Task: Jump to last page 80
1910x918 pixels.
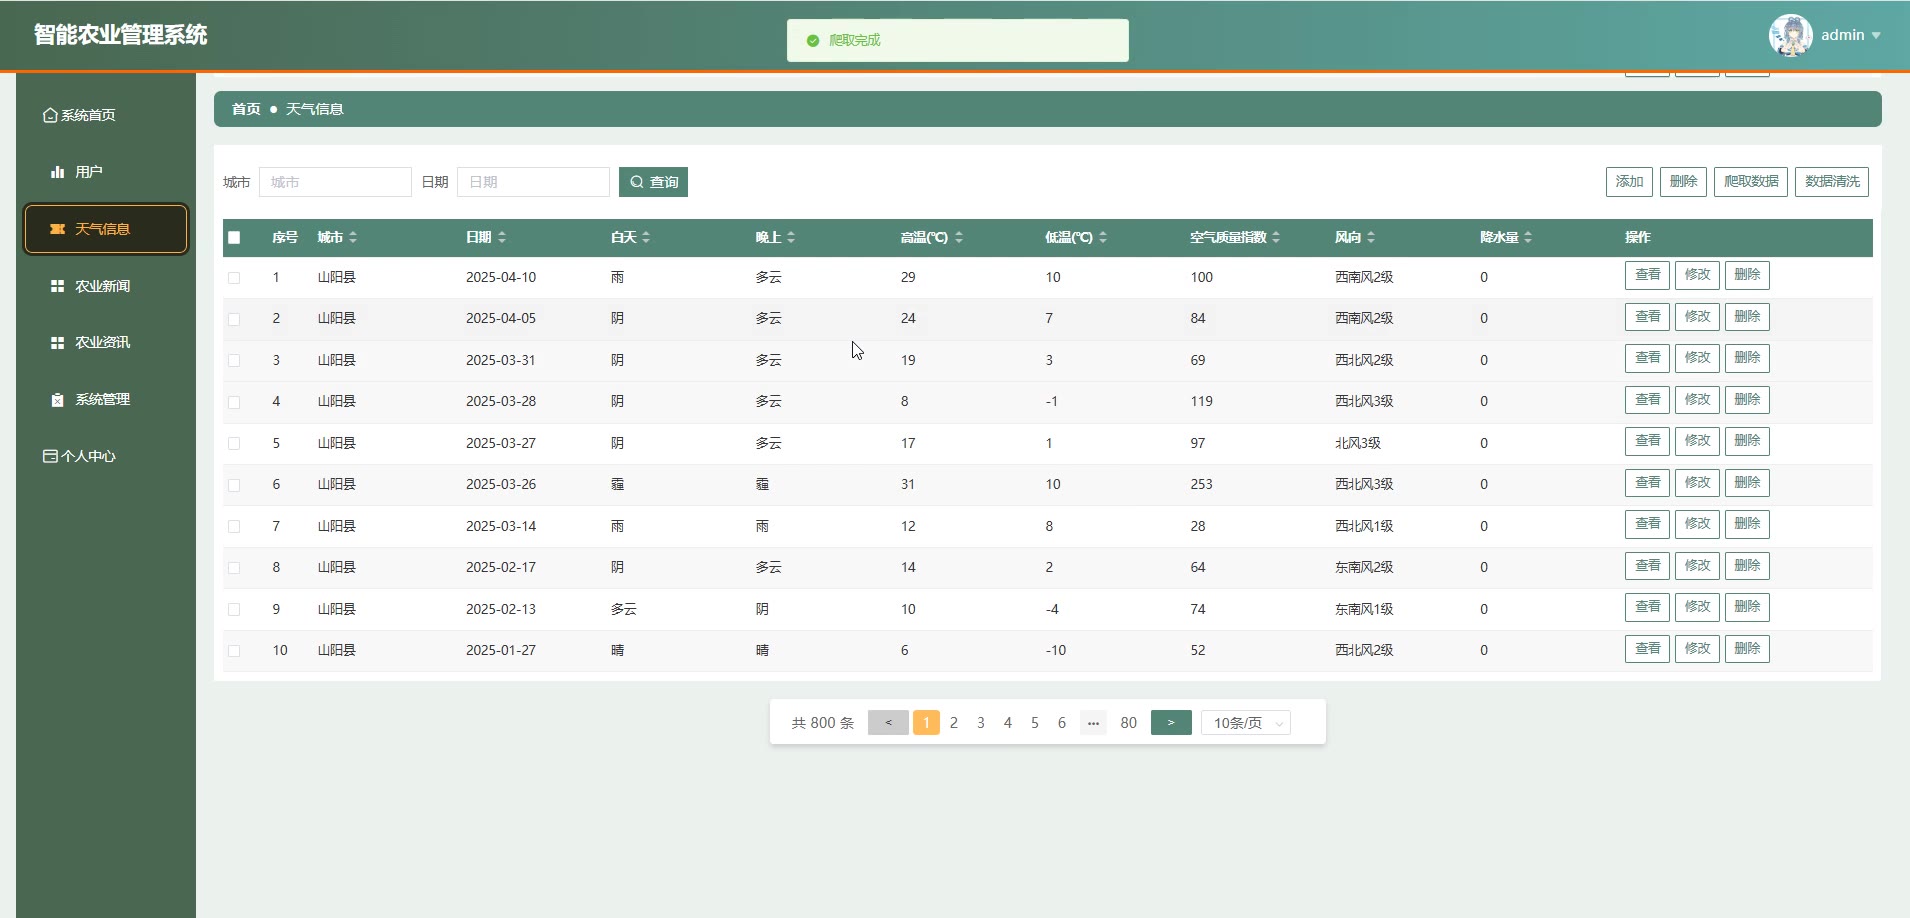Action: tap(1128, 723)
